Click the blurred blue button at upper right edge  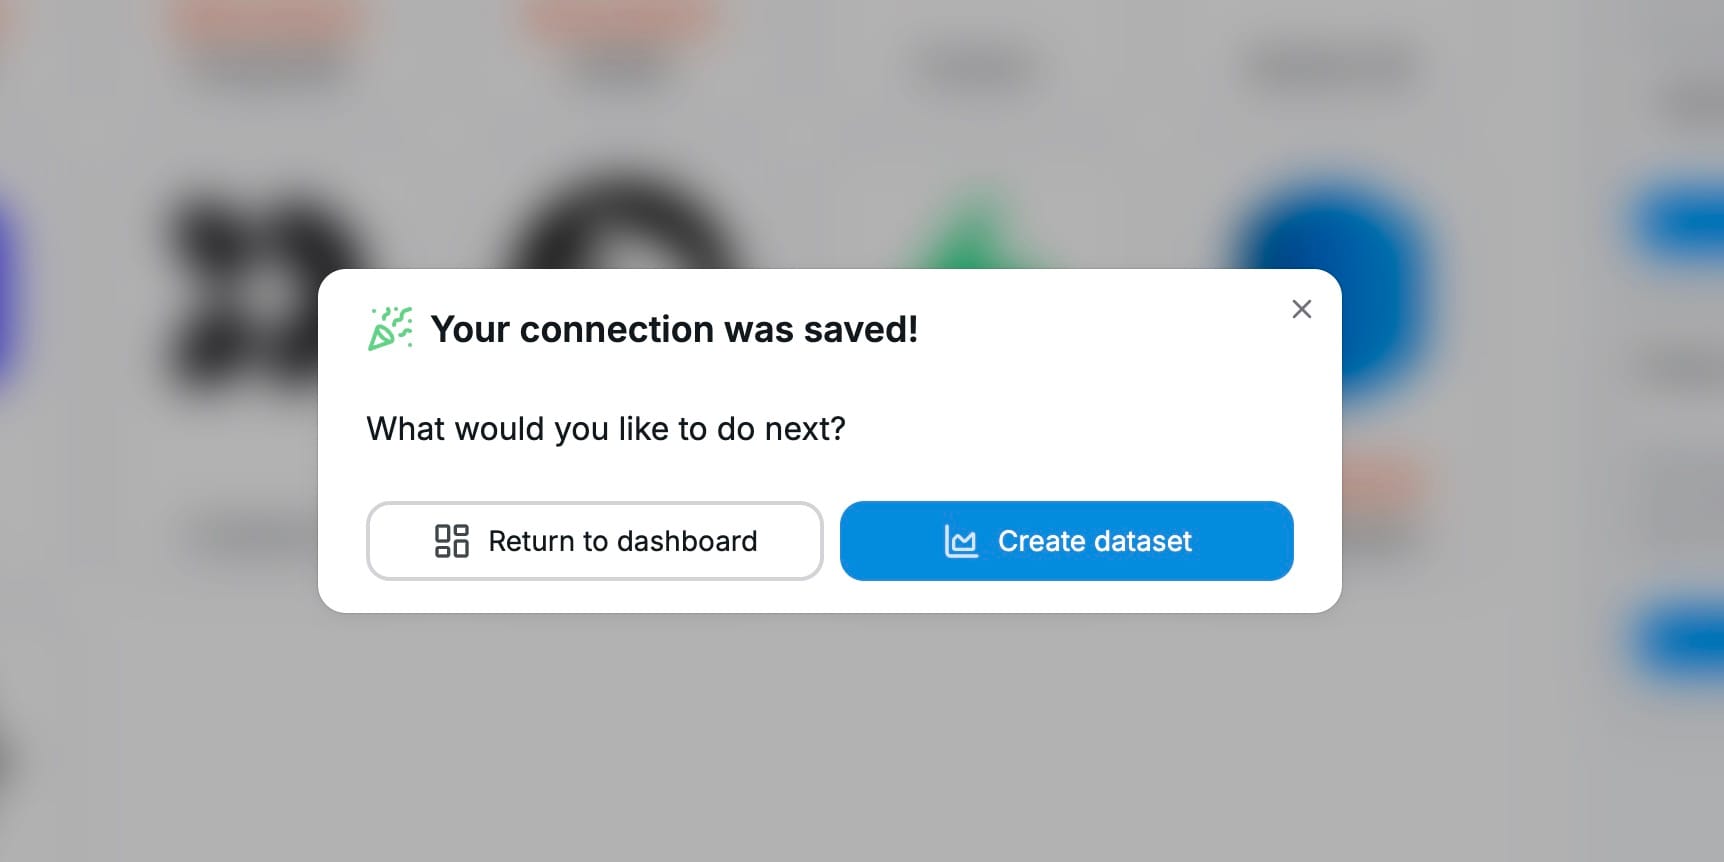tap(1685, 220)
